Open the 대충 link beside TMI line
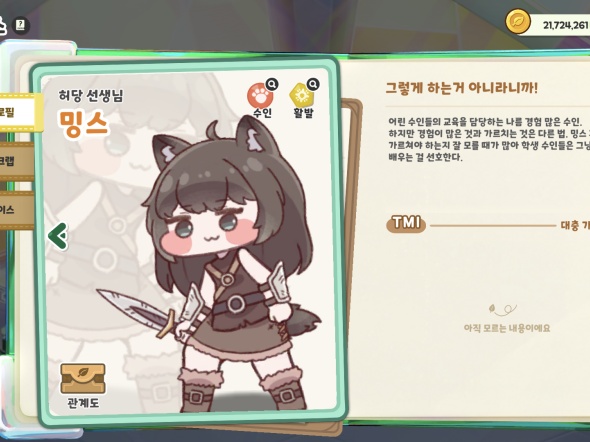Image resolution: width=590 pixels, height=442 pixels. pyautogui.click(x=575, y=225)
